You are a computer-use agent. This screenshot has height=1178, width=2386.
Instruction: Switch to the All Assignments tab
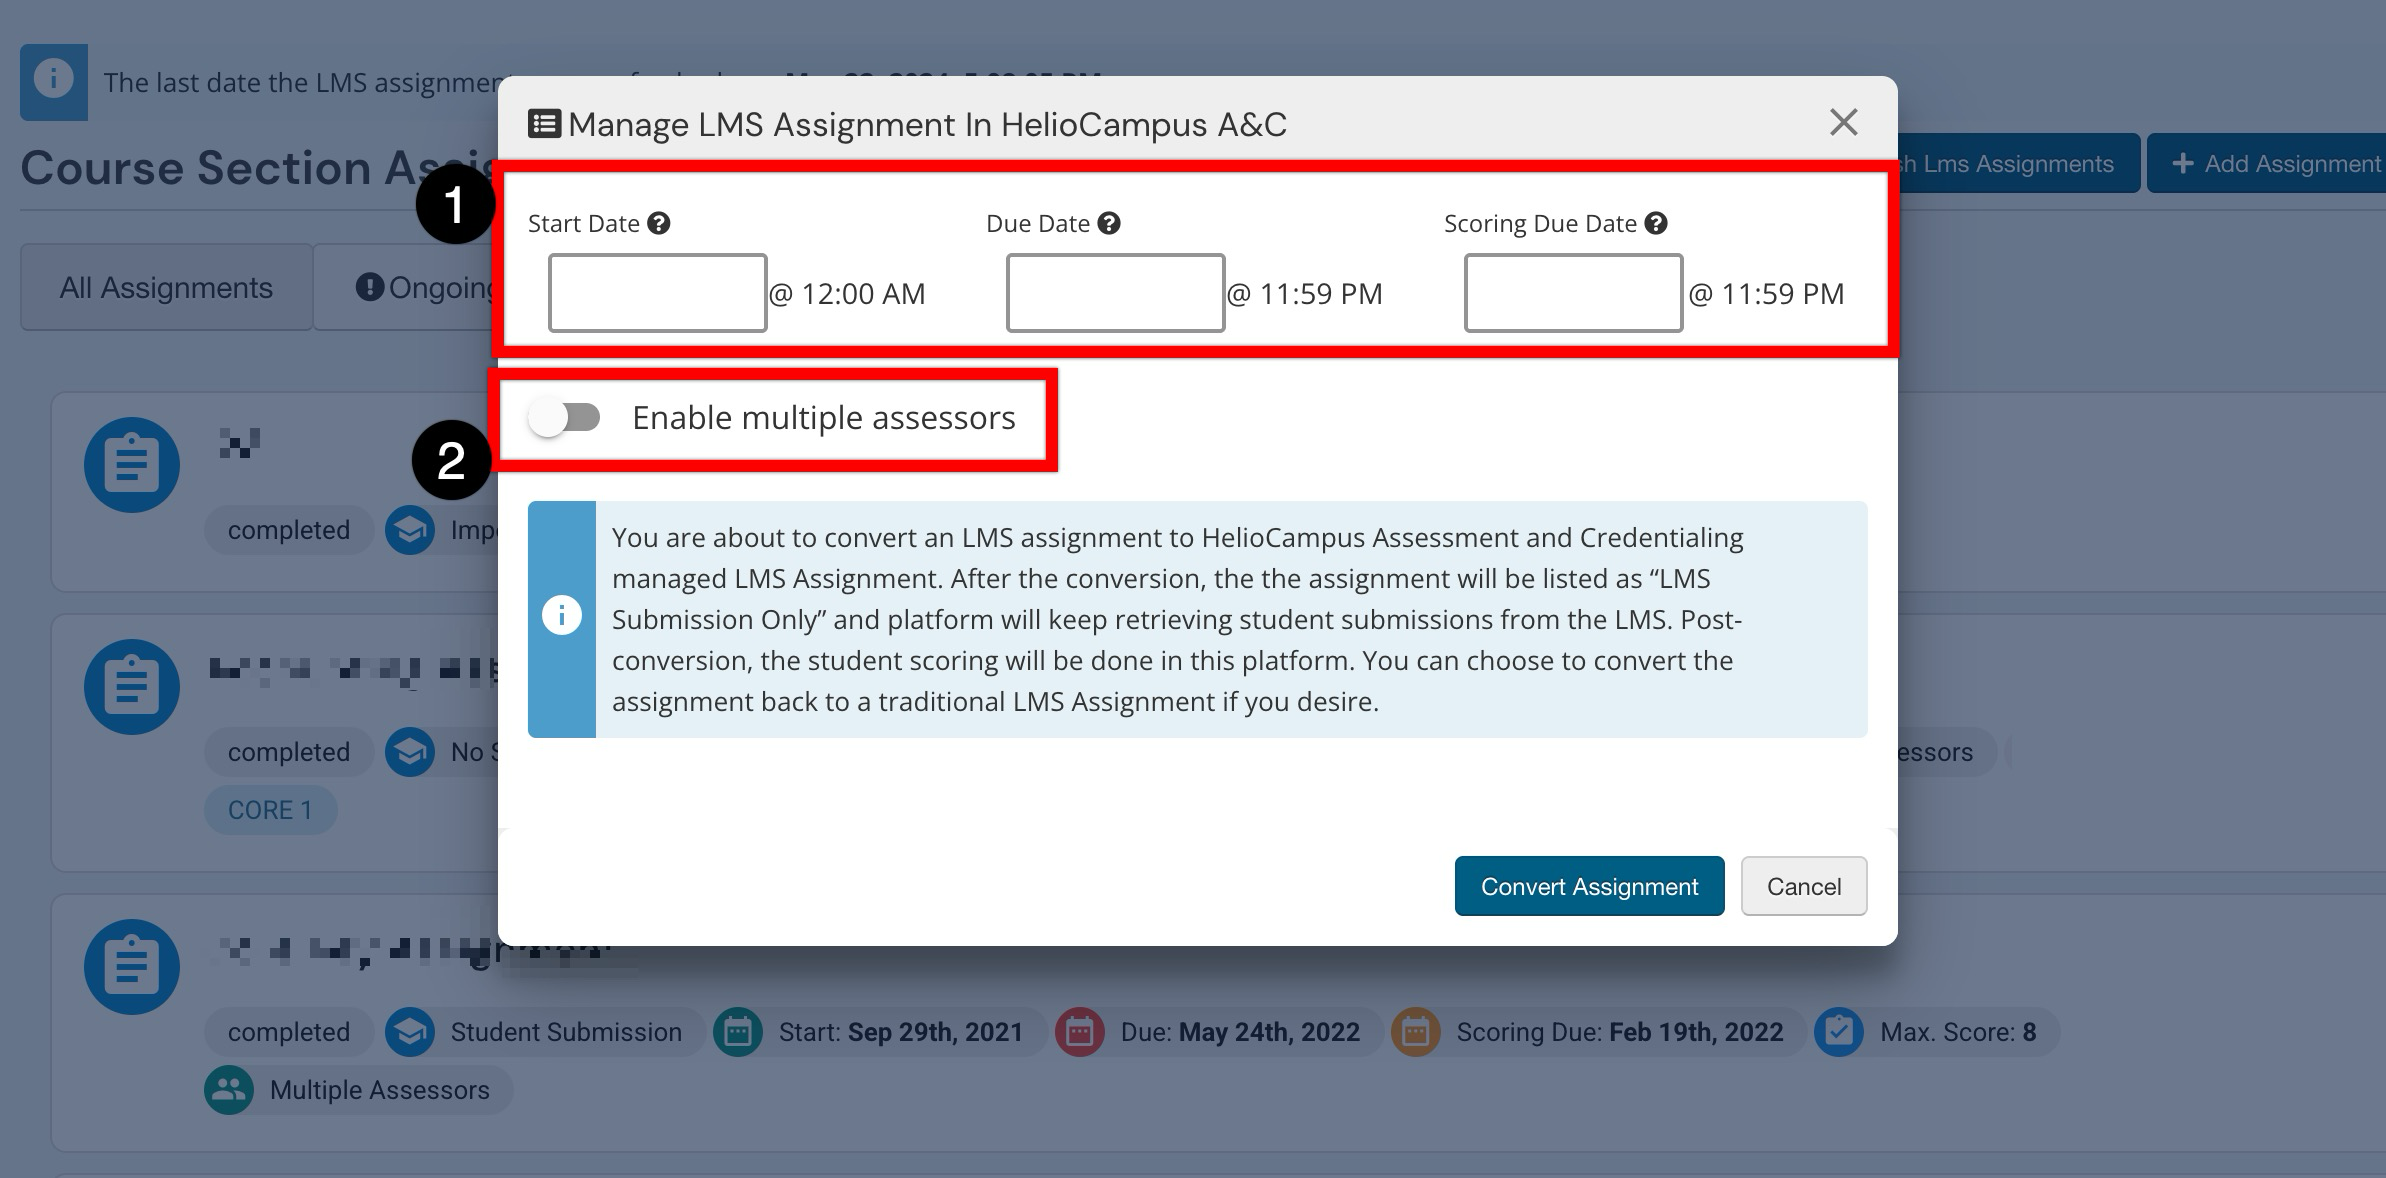click(166, 288)
